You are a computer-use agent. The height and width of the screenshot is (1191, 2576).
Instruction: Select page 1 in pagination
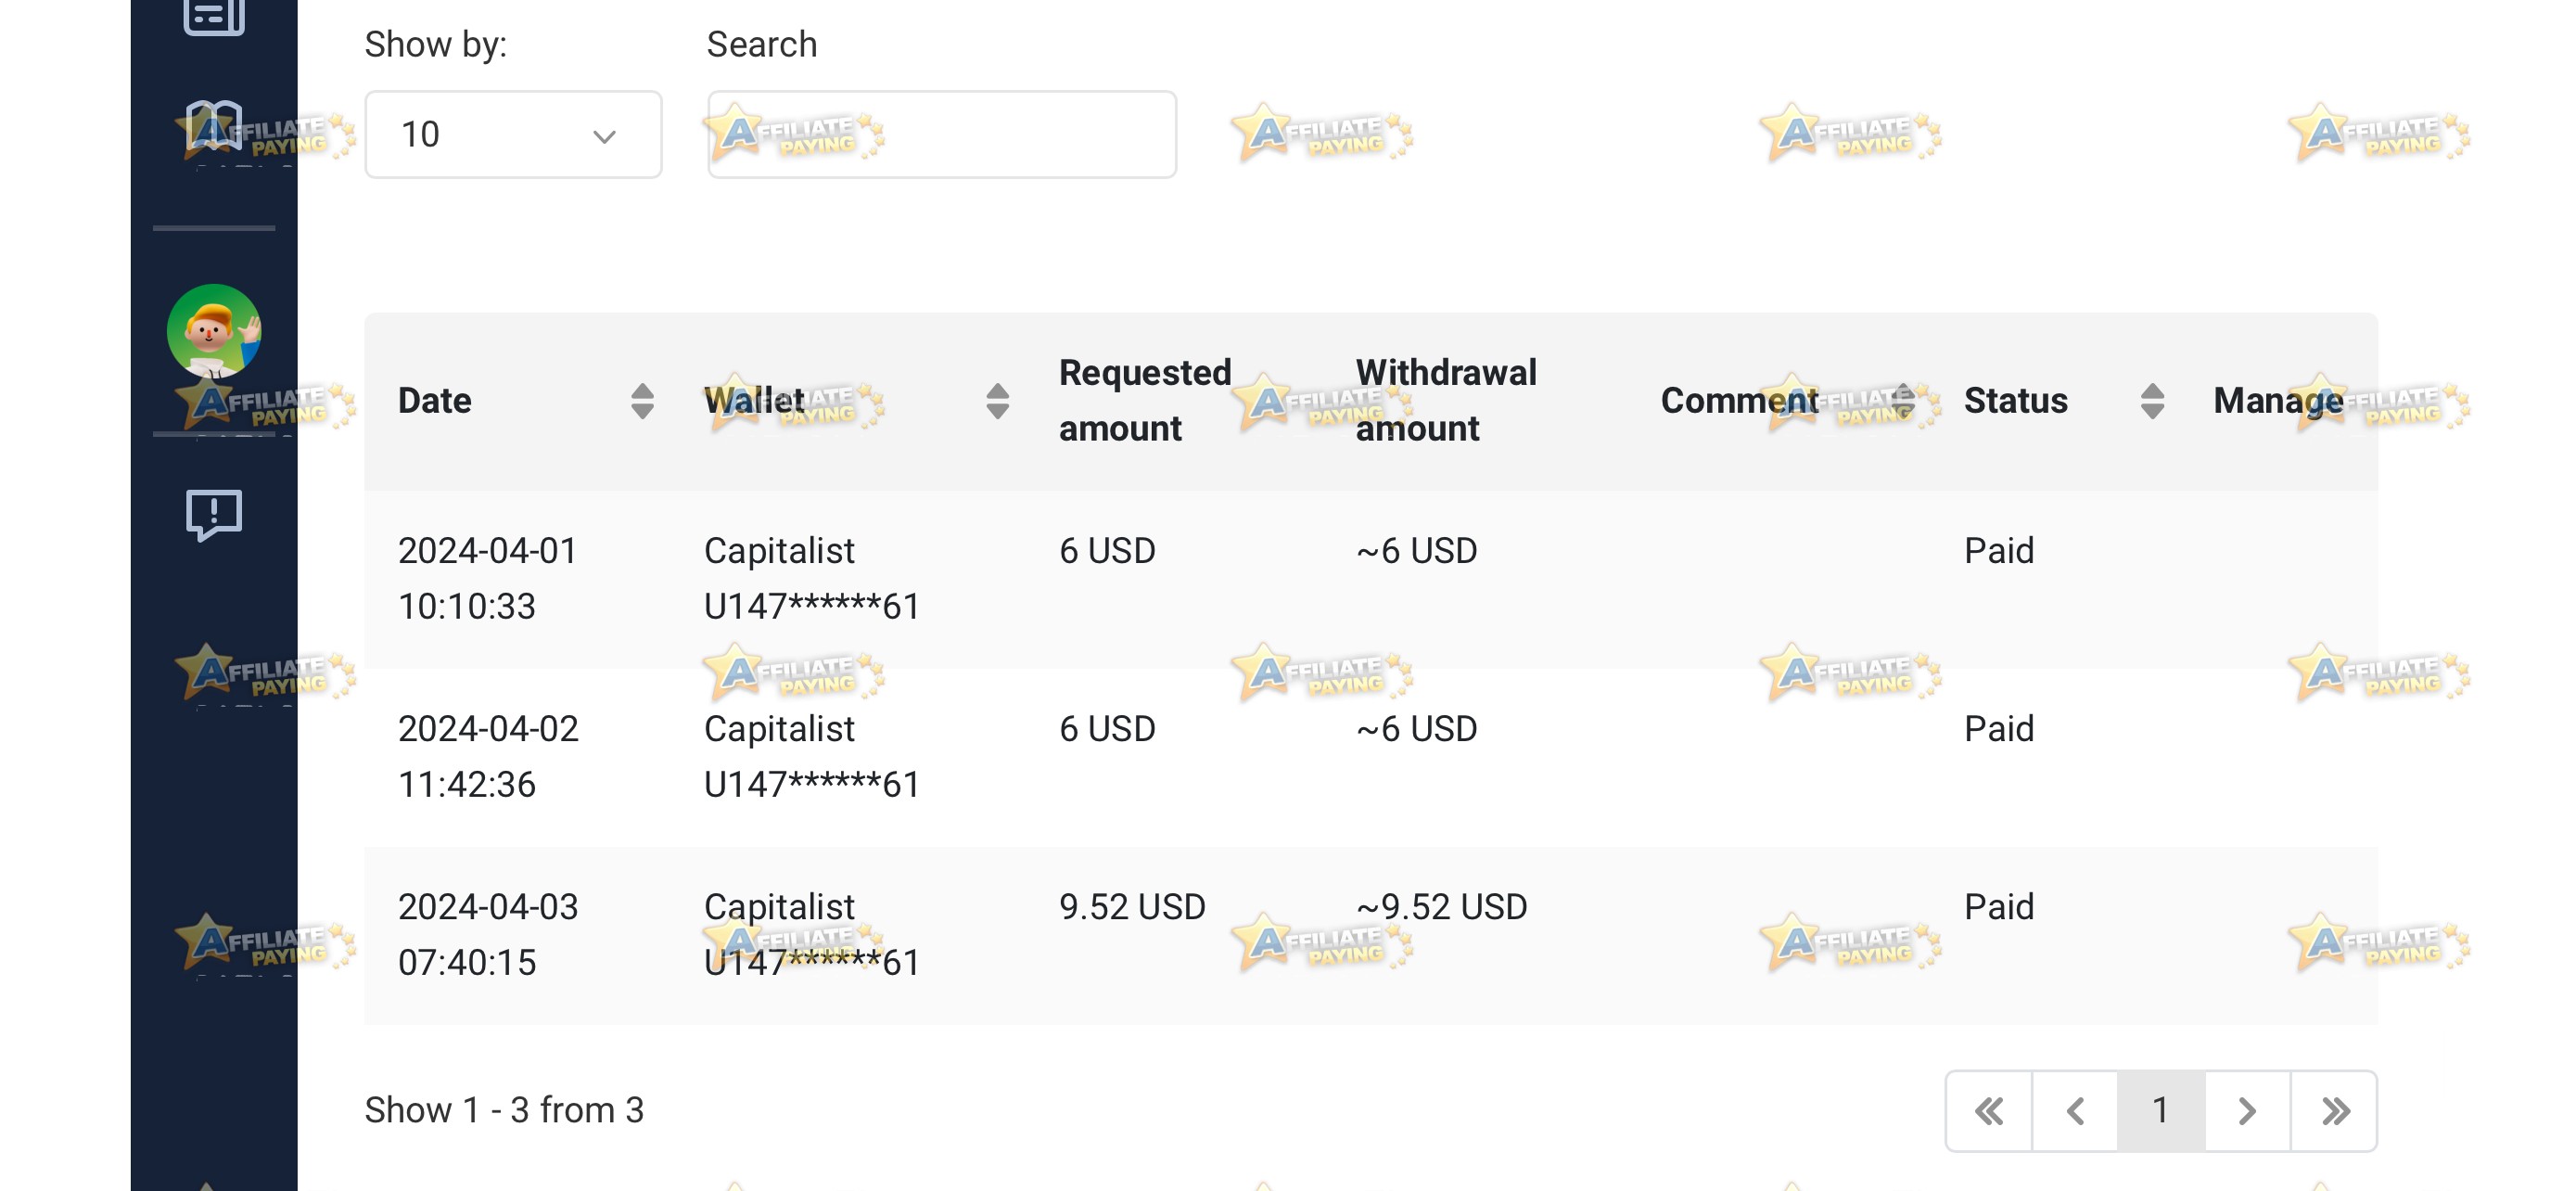[2161, 1110]
